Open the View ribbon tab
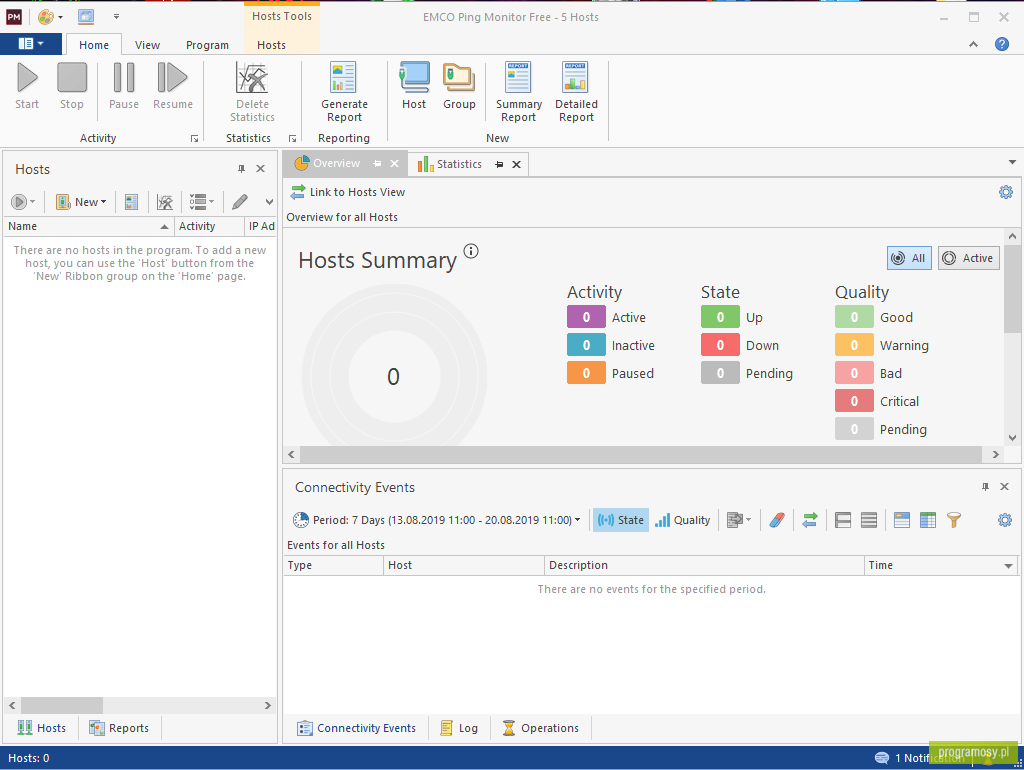1024x770 pixels. click(147, 45)
